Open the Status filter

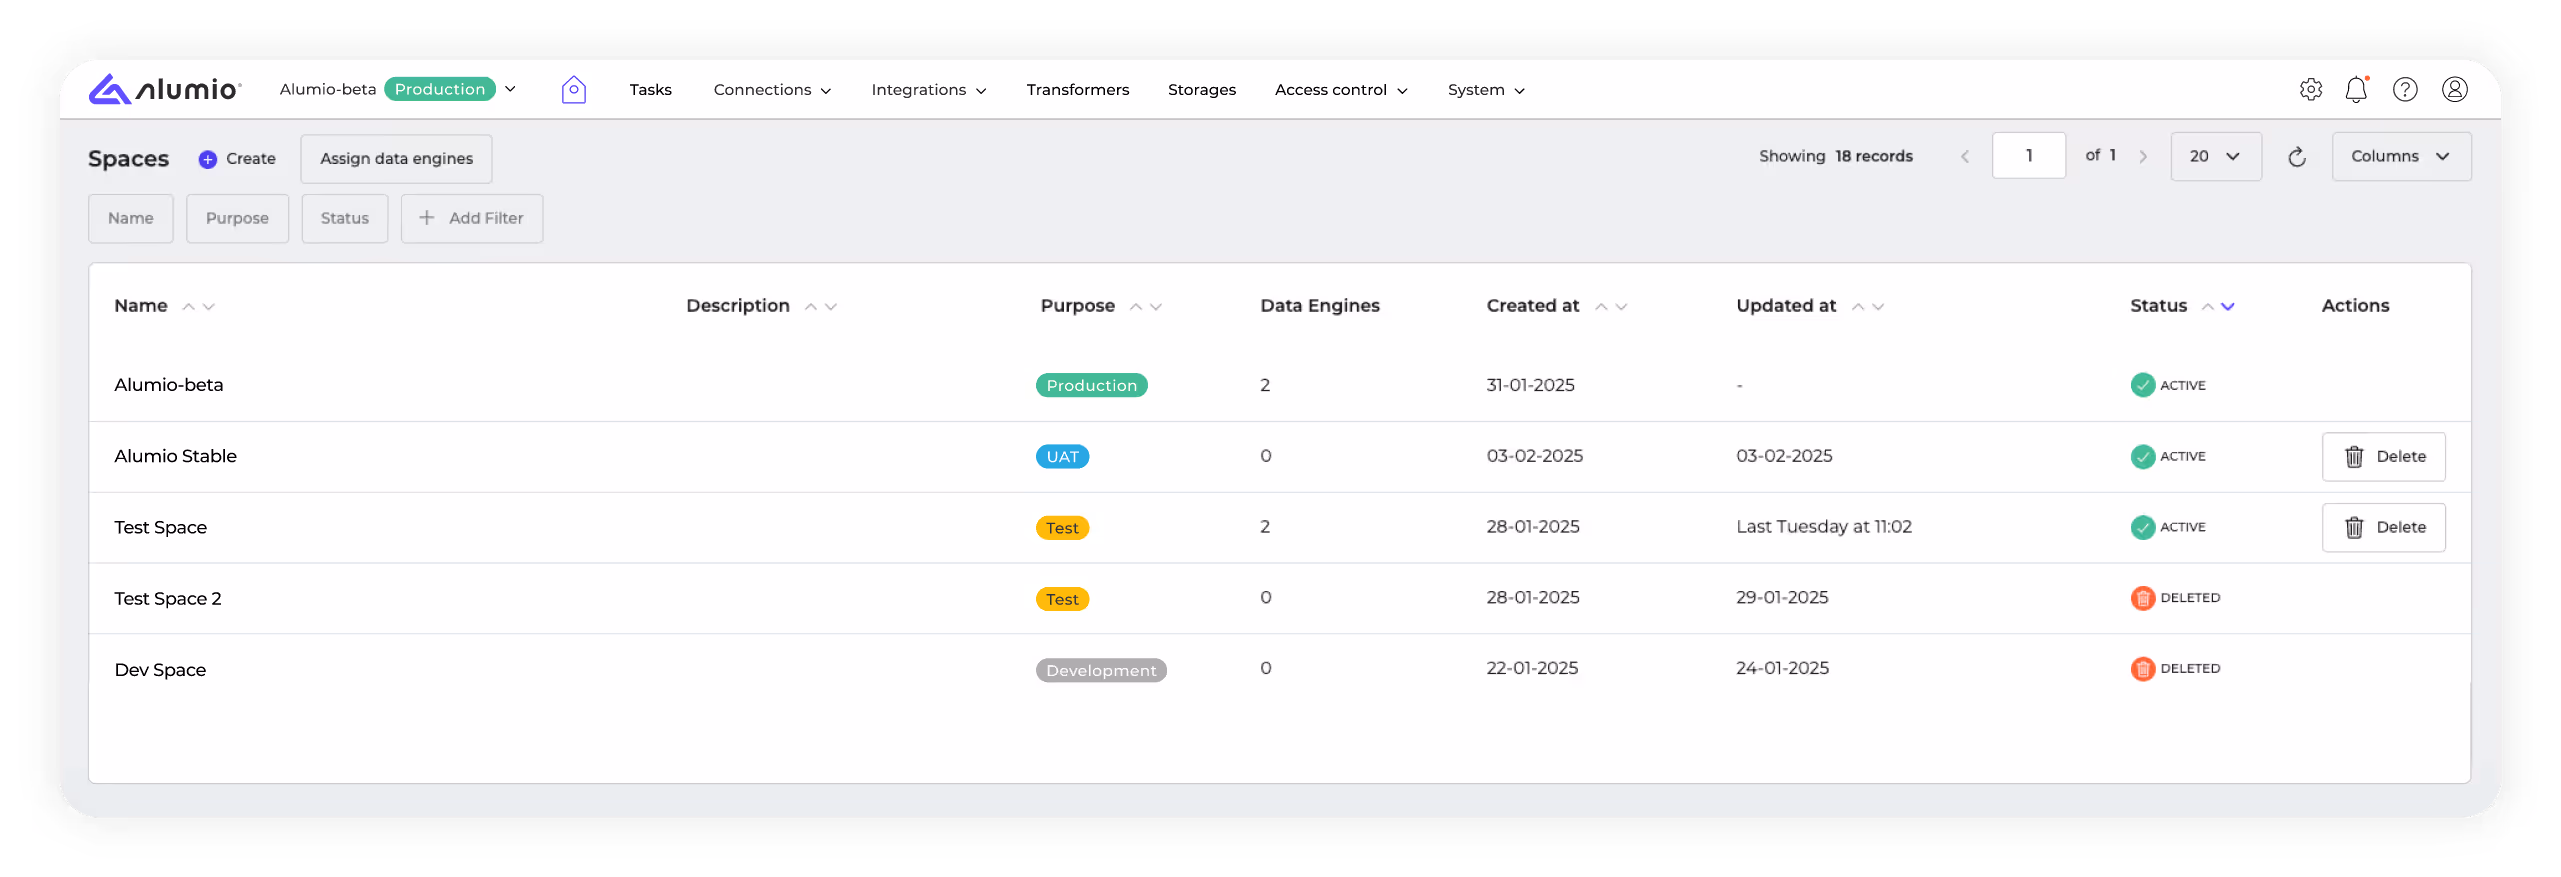pyautogui.click(x=345, y=219)
